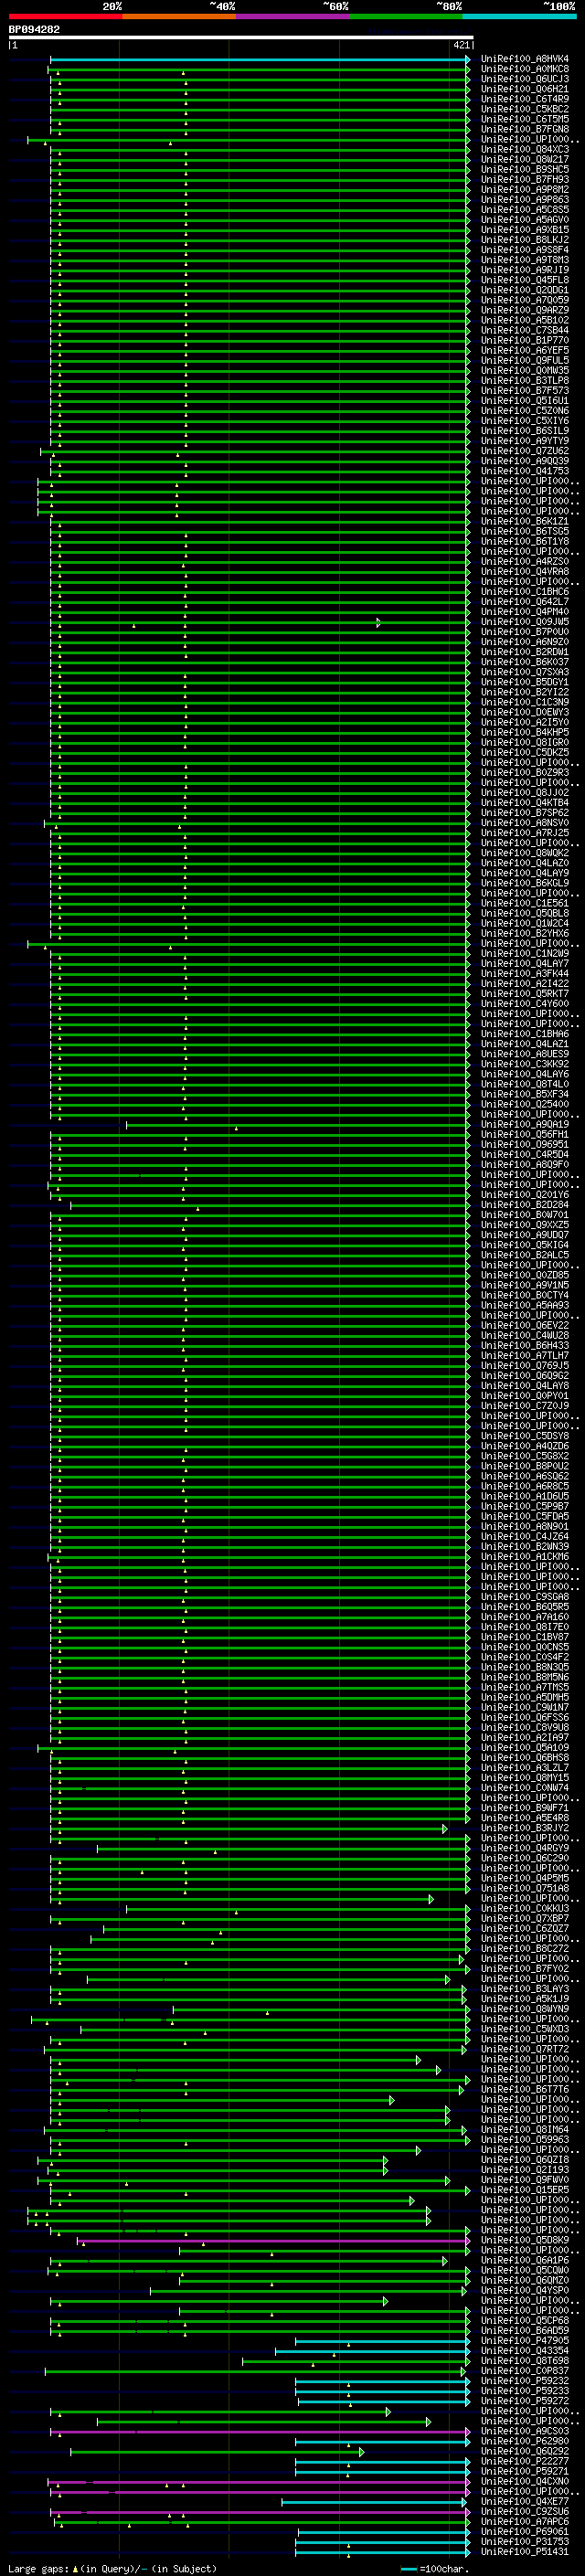Viewport: 585px width, 2576px height.
Task: Open hit UniRef100_Q84XC3
Action: tap(525, 149)
